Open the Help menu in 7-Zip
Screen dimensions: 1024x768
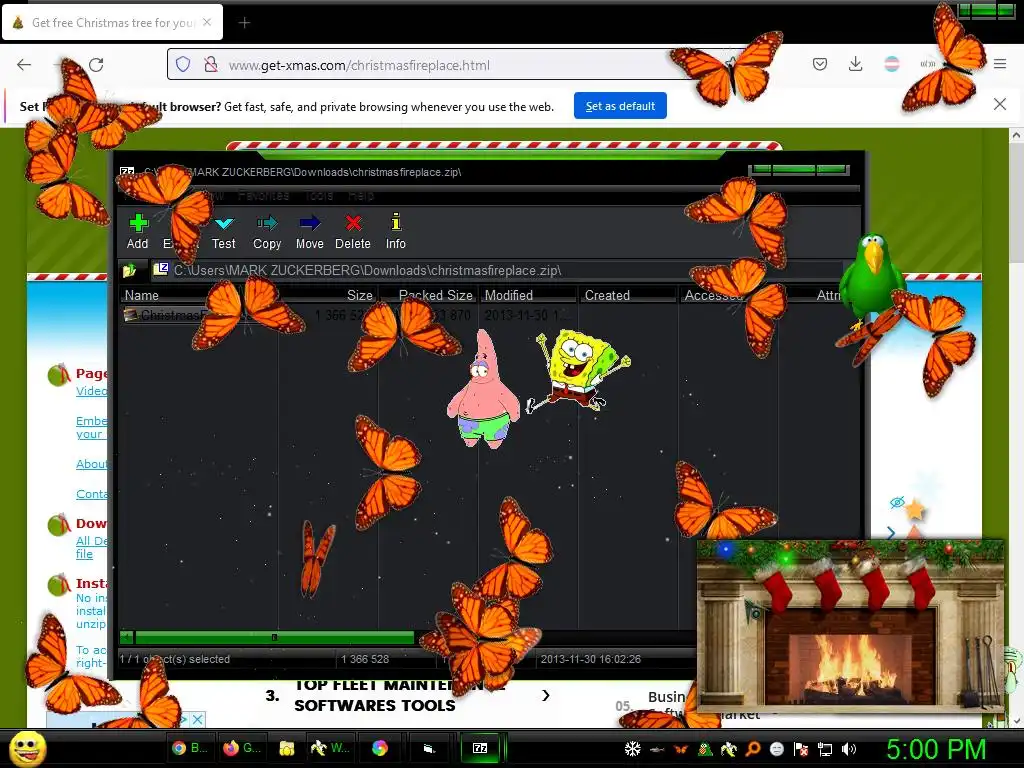pyautogui.click(x=360, y=195)
